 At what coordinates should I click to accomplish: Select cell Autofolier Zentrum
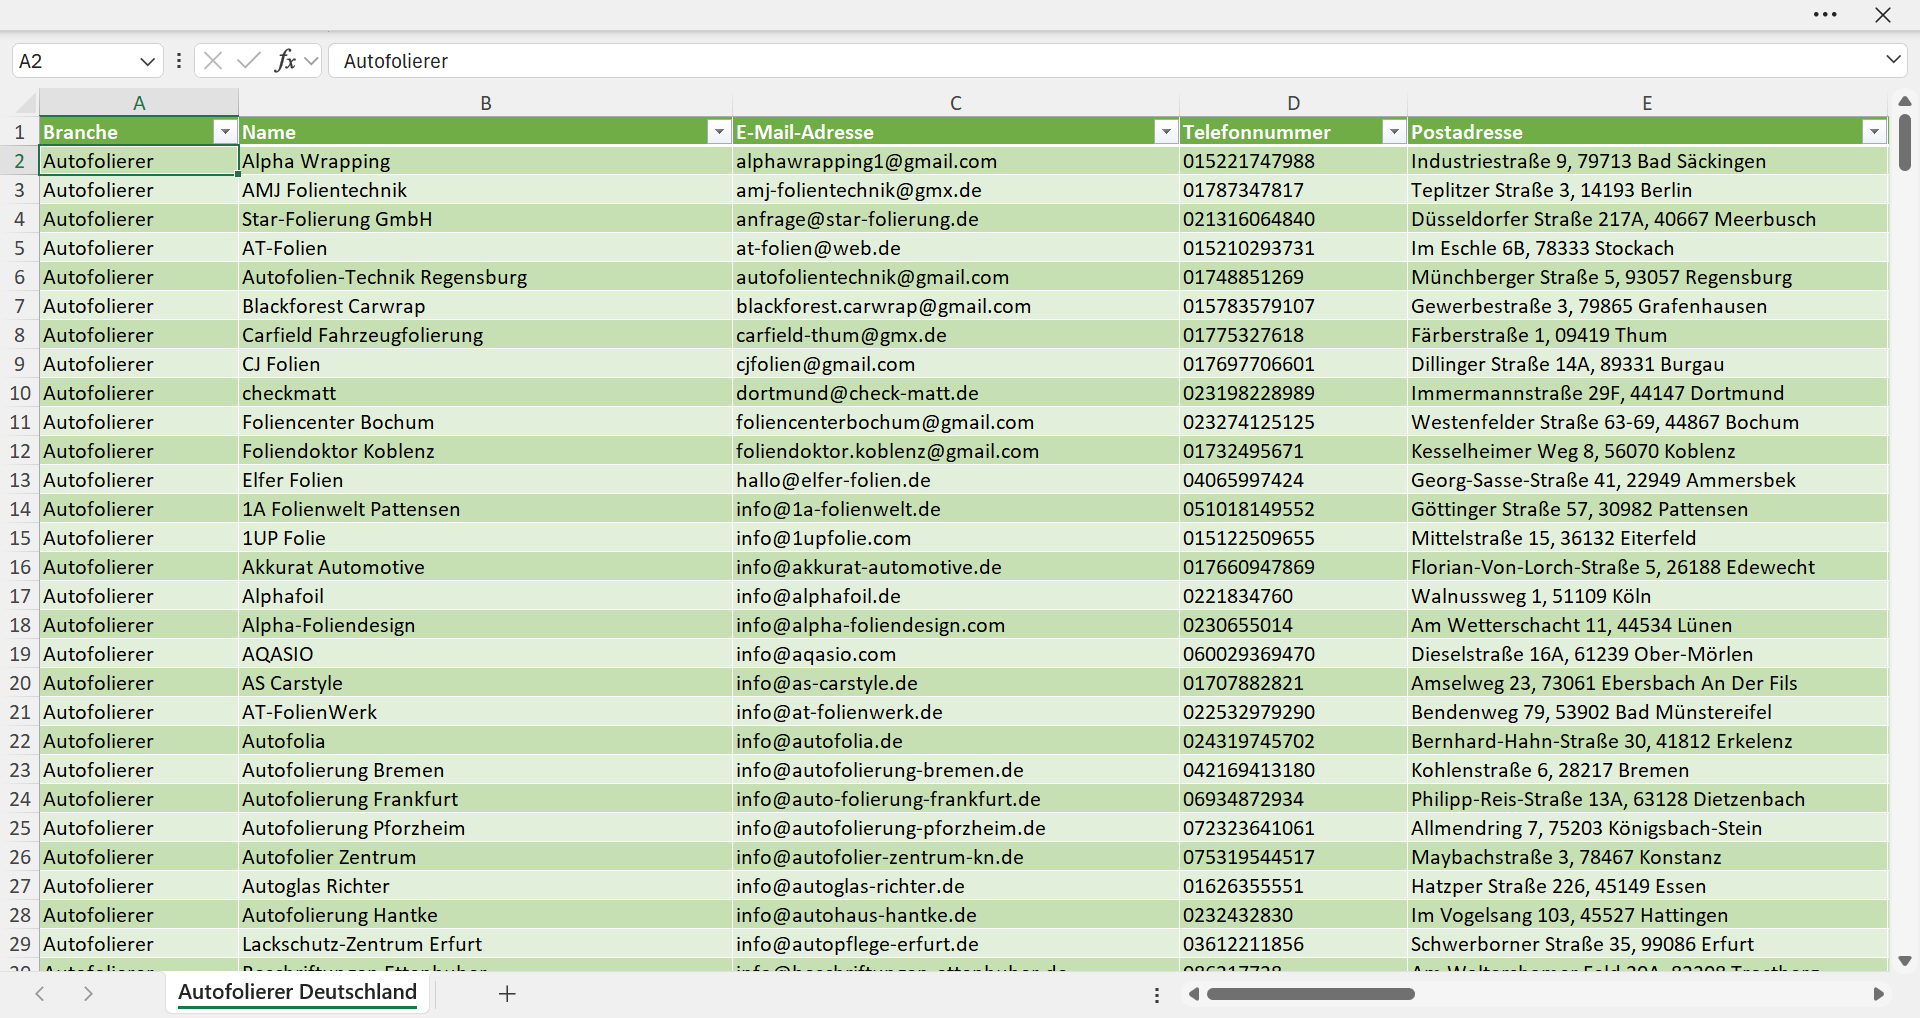click(x=486, y=857)
